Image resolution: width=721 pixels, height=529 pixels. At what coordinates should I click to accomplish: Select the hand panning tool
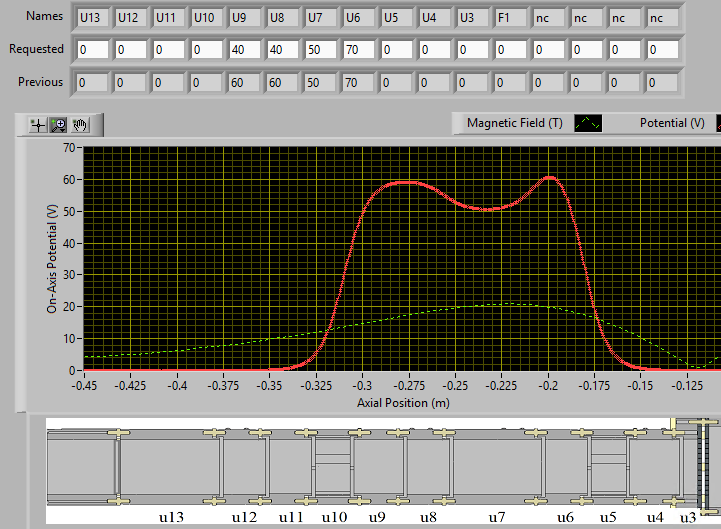pyautogui.click(x=80, y=125)
